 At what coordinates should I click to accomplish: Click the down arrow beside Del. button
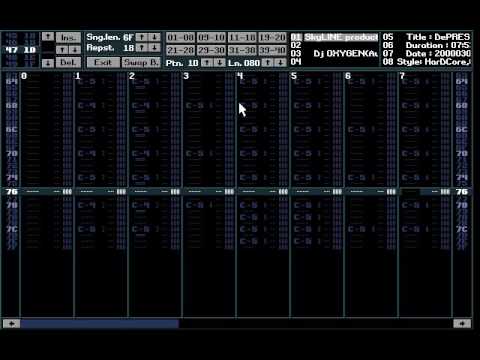(48, 62)
